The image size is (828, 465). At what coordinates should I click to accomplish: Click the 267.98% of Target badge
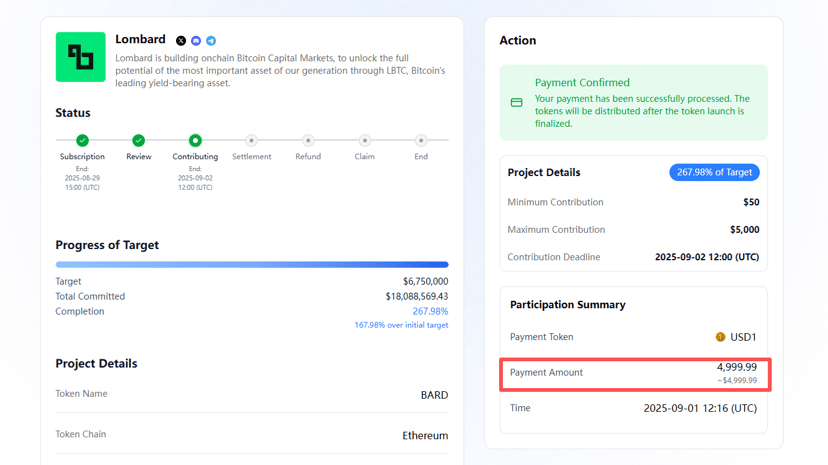point(714,172)
